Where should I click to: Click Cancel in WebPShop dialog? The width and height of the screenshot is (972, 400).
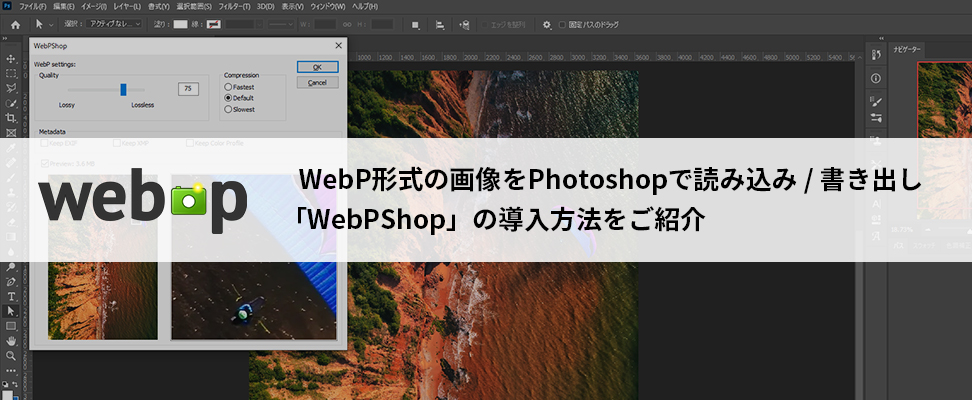tap(317, 82)
